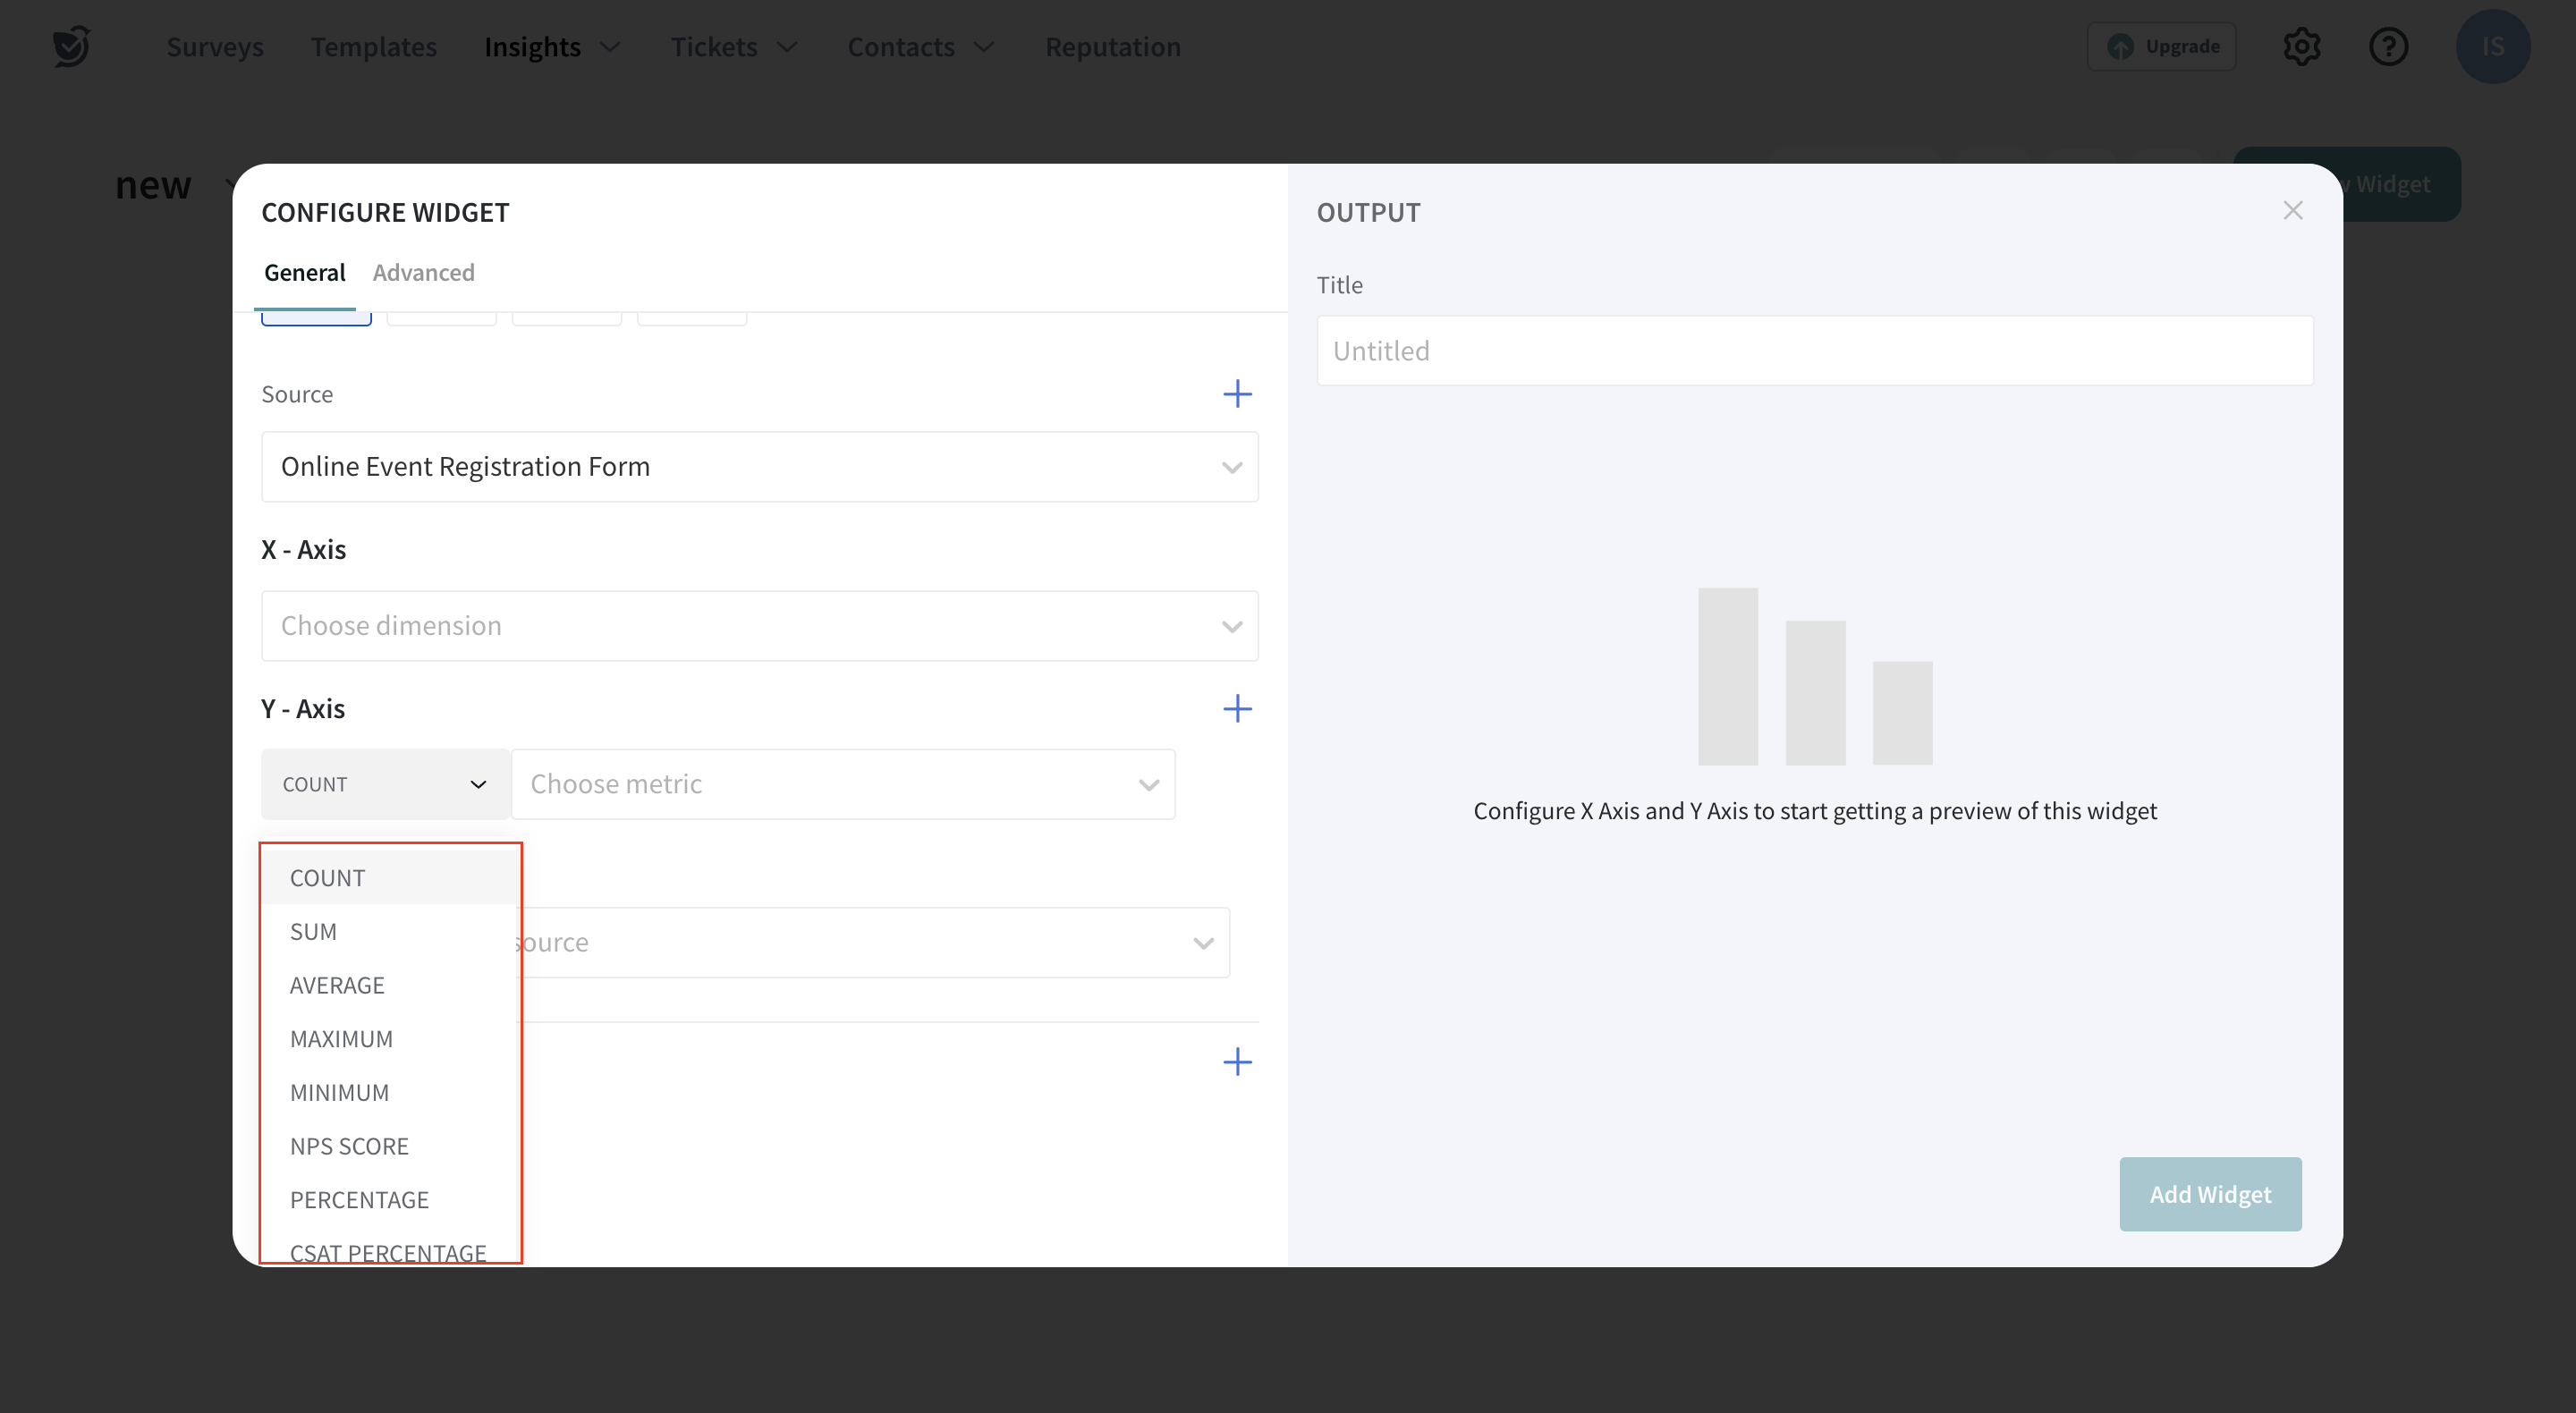
Task: Close the Configure Widget dialog
Action: (2292, 210)
